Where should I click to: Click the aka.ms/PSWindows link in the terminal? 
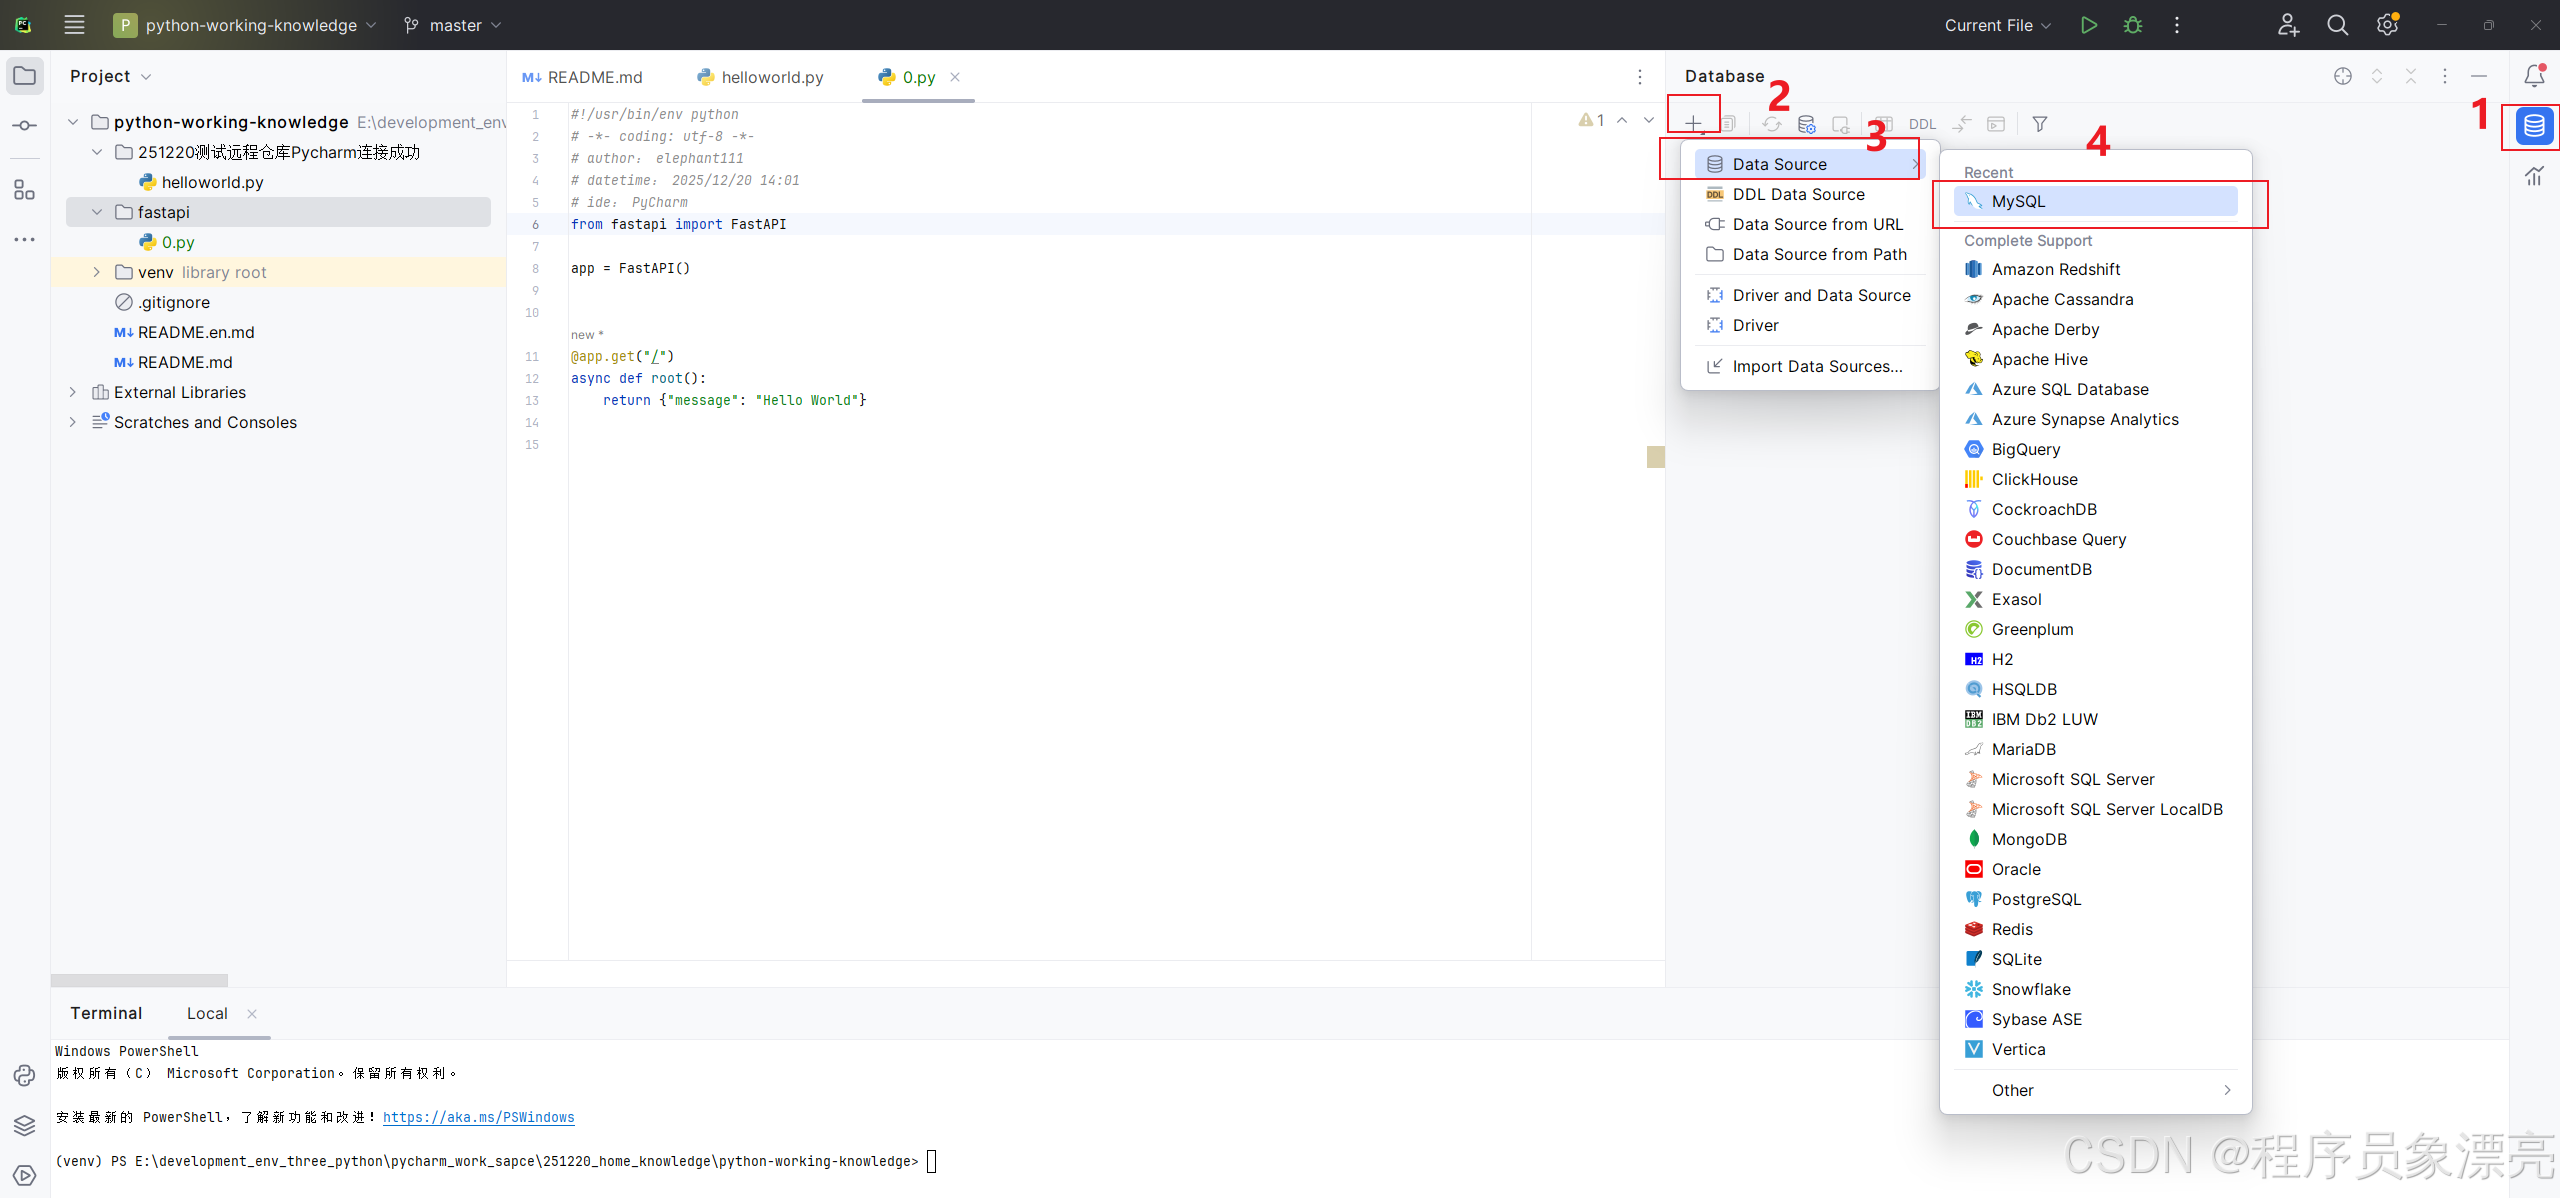pos(478,1117)
